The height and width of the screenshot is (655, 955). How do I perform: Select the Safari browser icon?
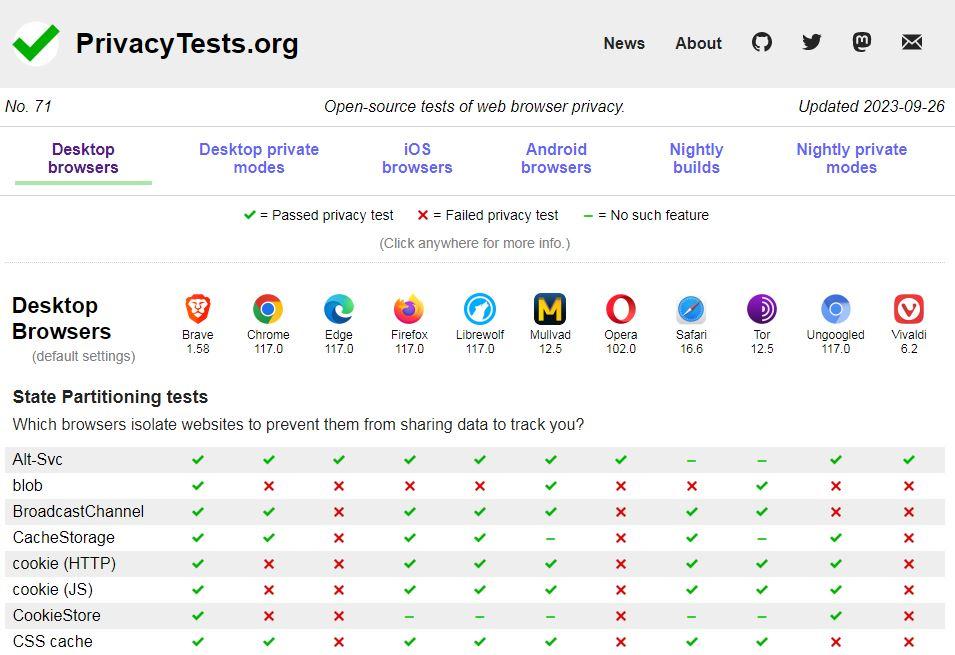[x=691, y=309]
